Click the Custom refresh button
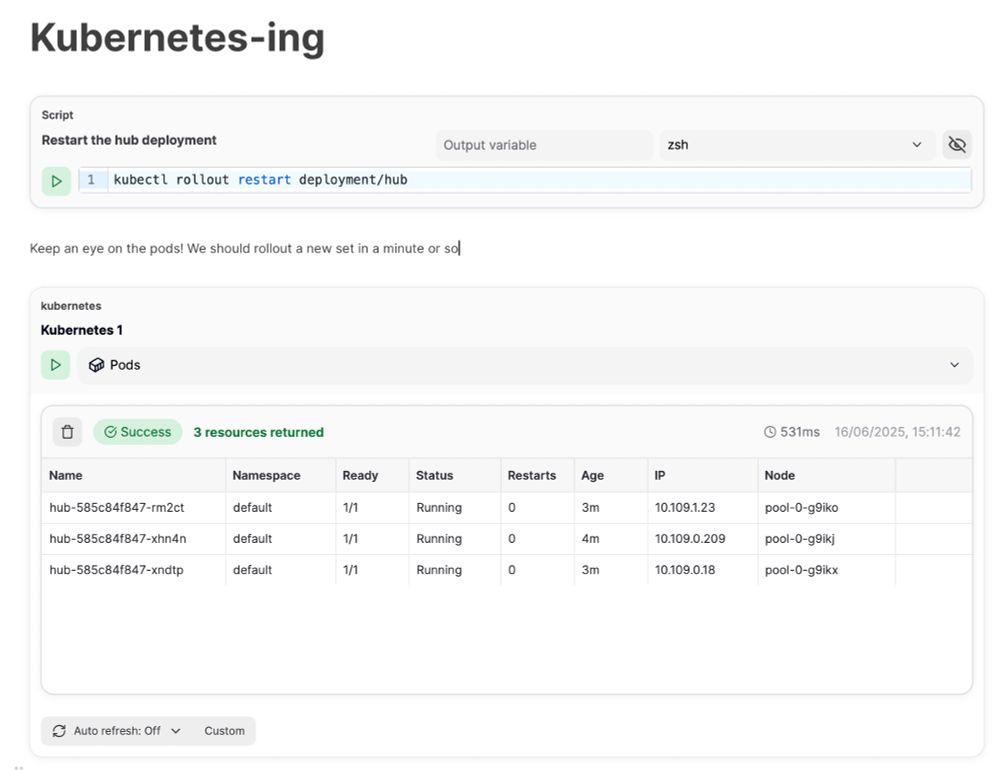The width and height of the screenshot is (1000, 770). (224, 731)
